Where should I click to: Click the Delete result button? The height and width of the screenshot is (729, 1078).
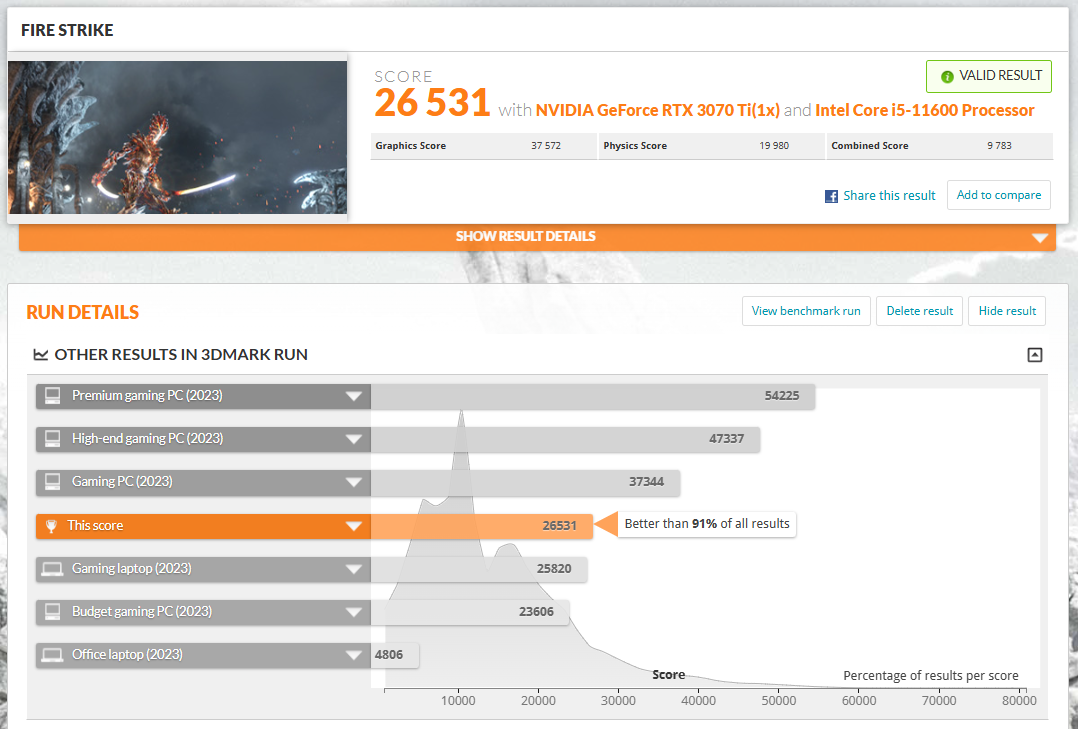[919, 311]
